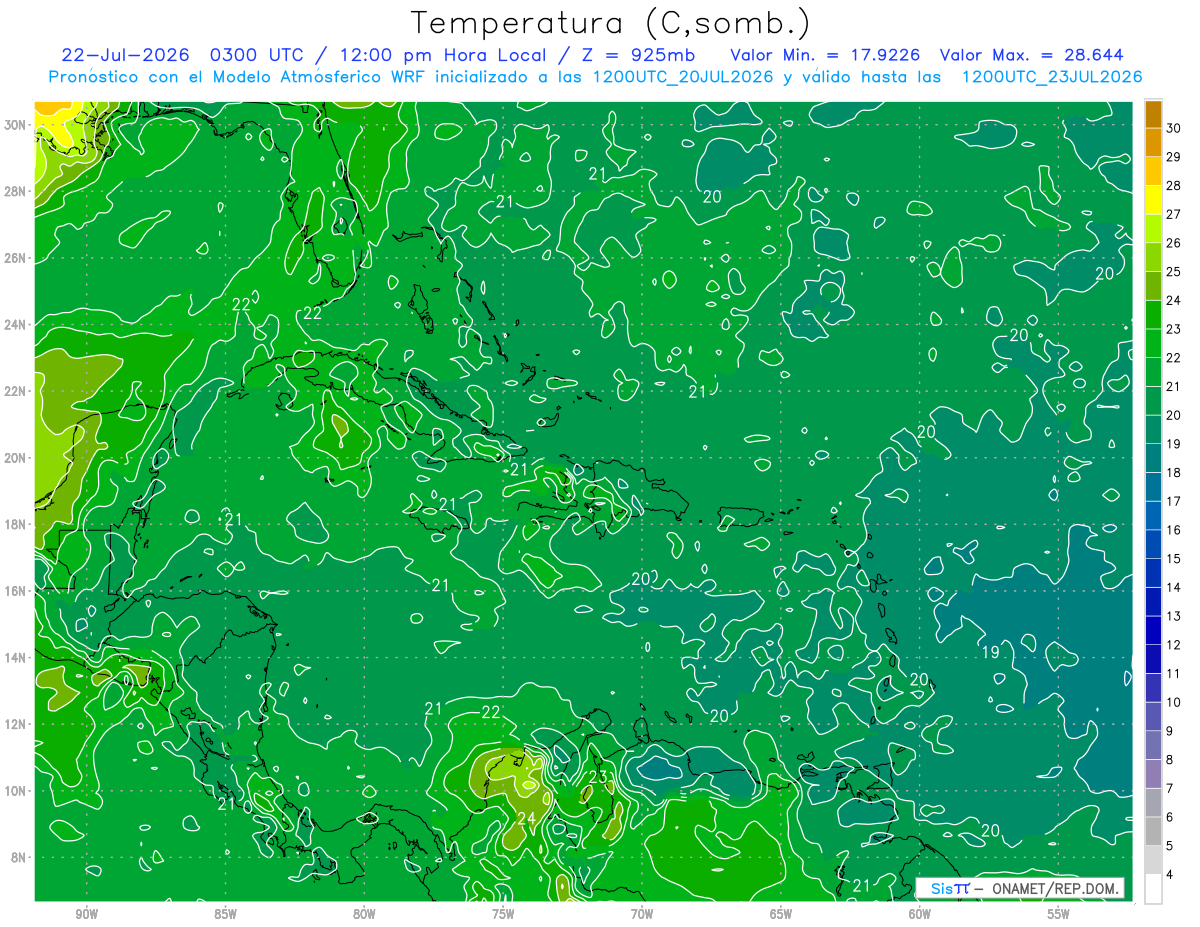This screenshot has width=1200, height=927.
Task: Click the legend scale value '25'
Action: point(1174,271)
